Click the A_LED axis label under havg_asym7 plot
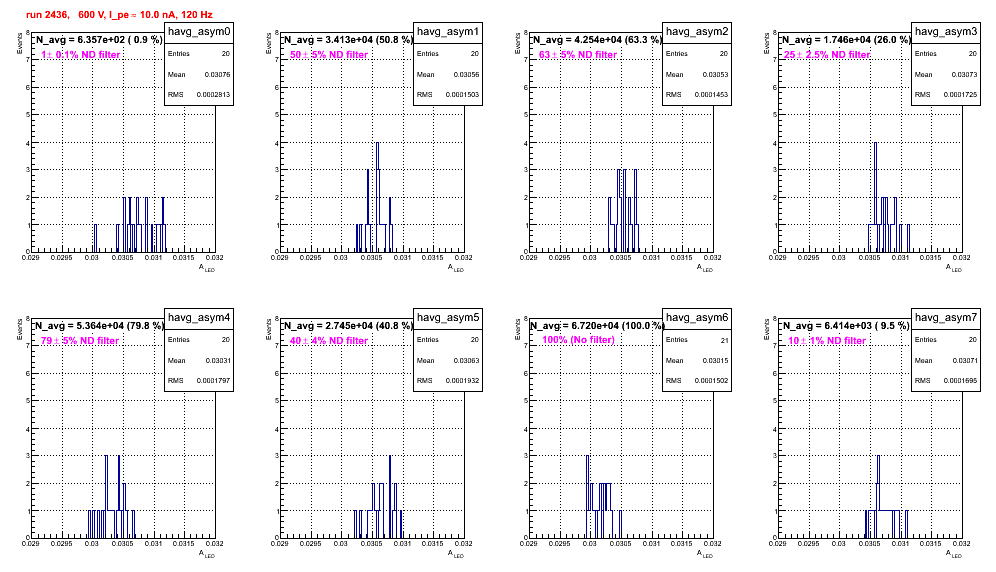 click(954, 554)
